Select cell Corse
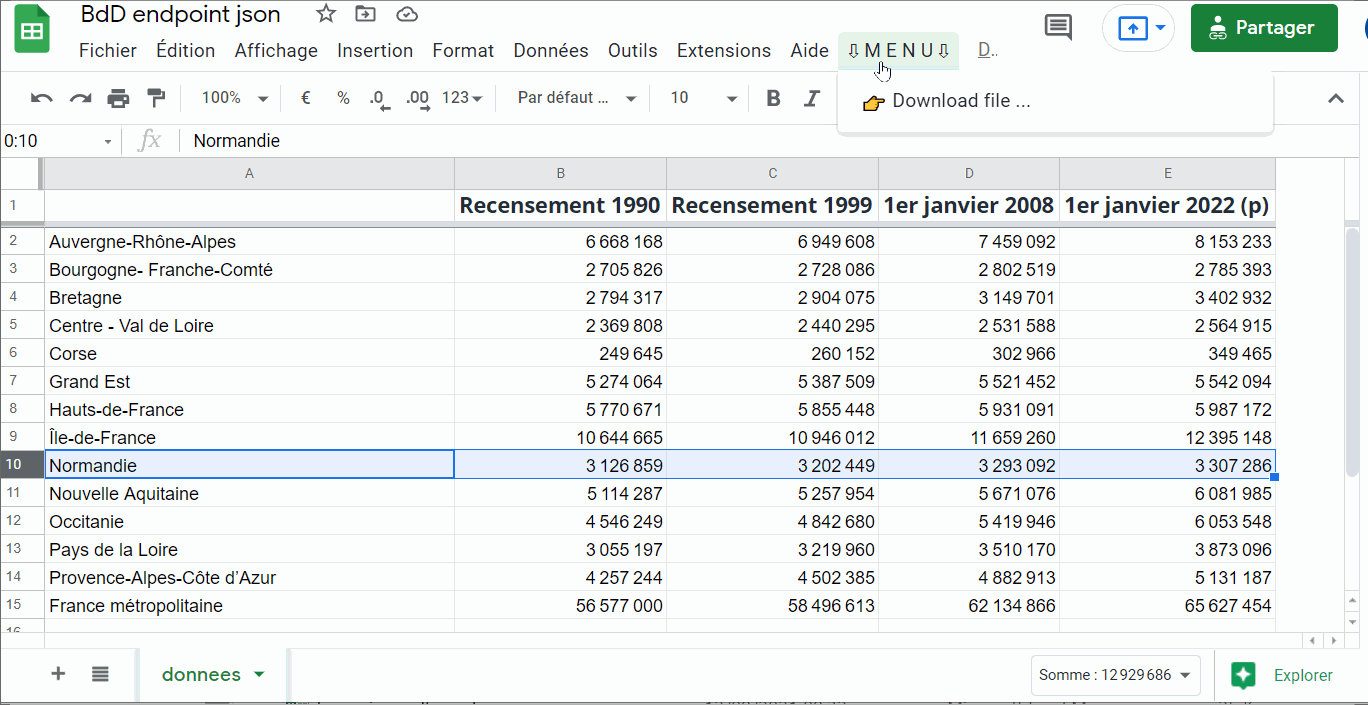The image size is (1368, 705). point(249,354)
